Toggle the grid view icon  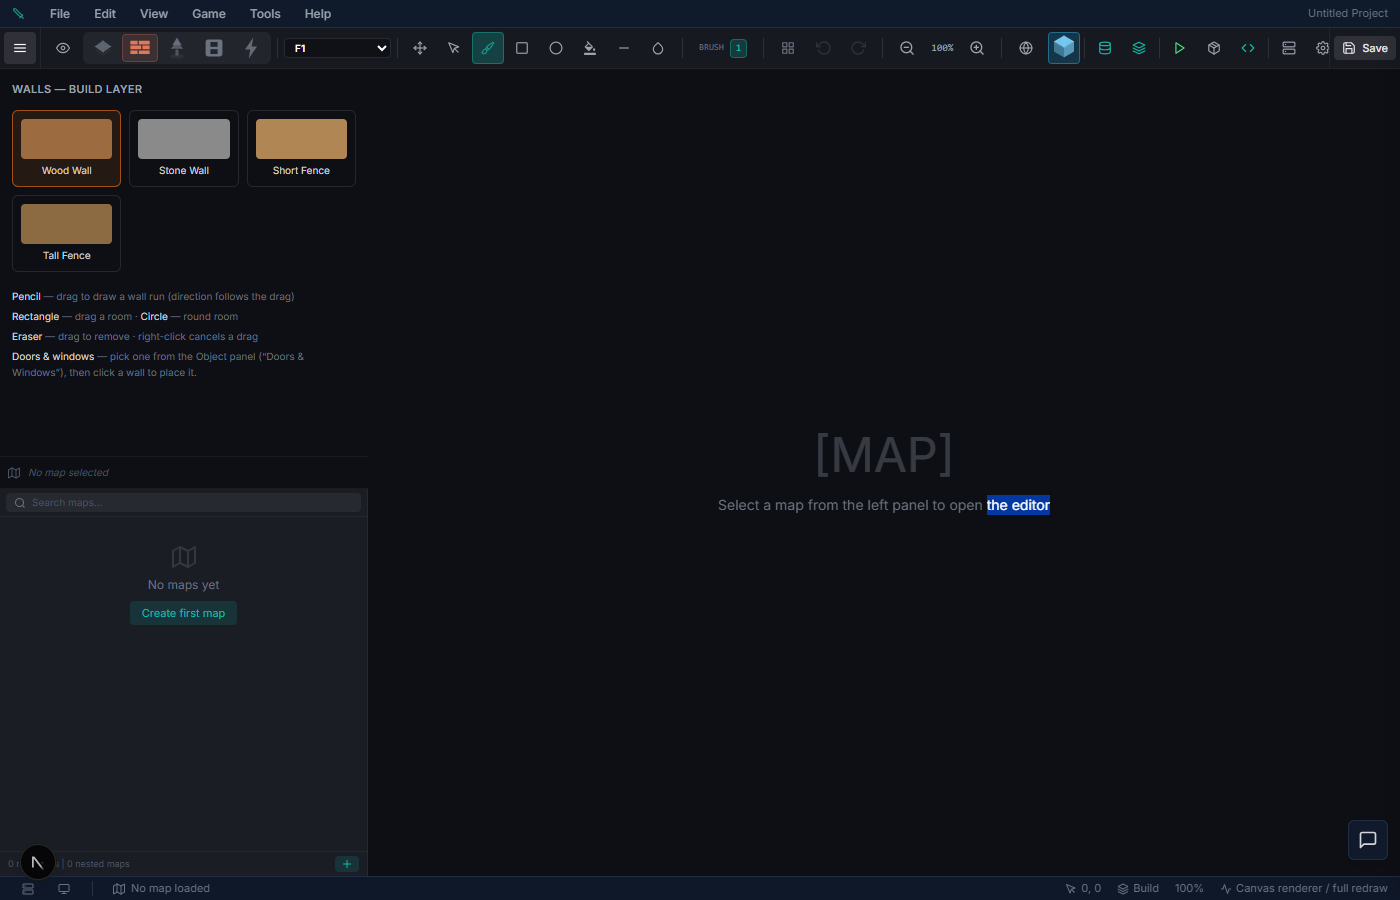tap(788, 48)
